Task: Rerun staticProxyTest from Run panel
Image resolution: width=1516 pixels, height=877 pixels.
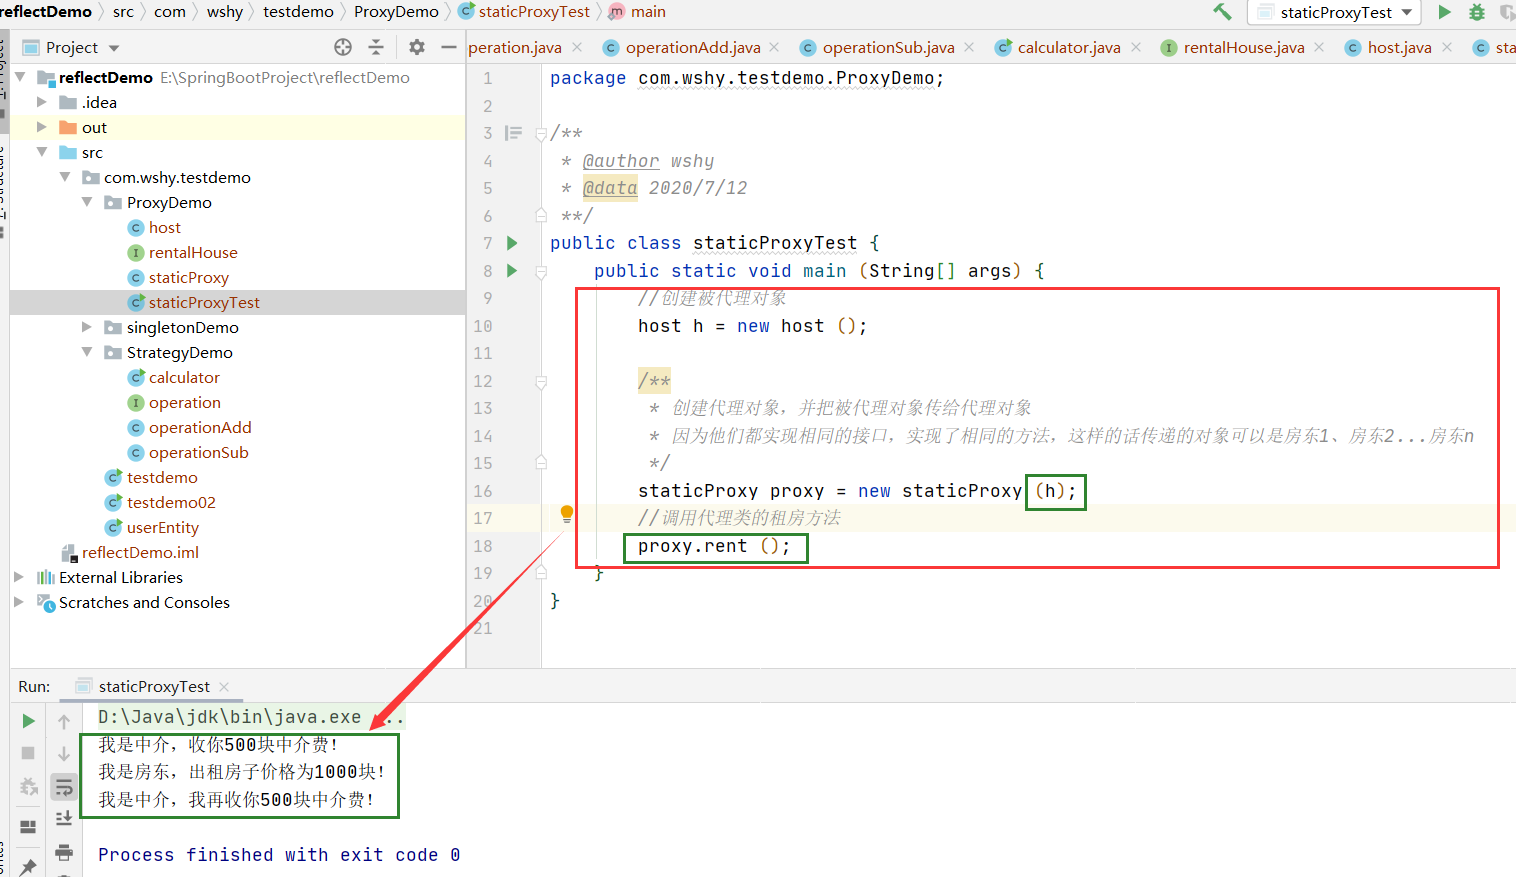Action: (28, 721)
